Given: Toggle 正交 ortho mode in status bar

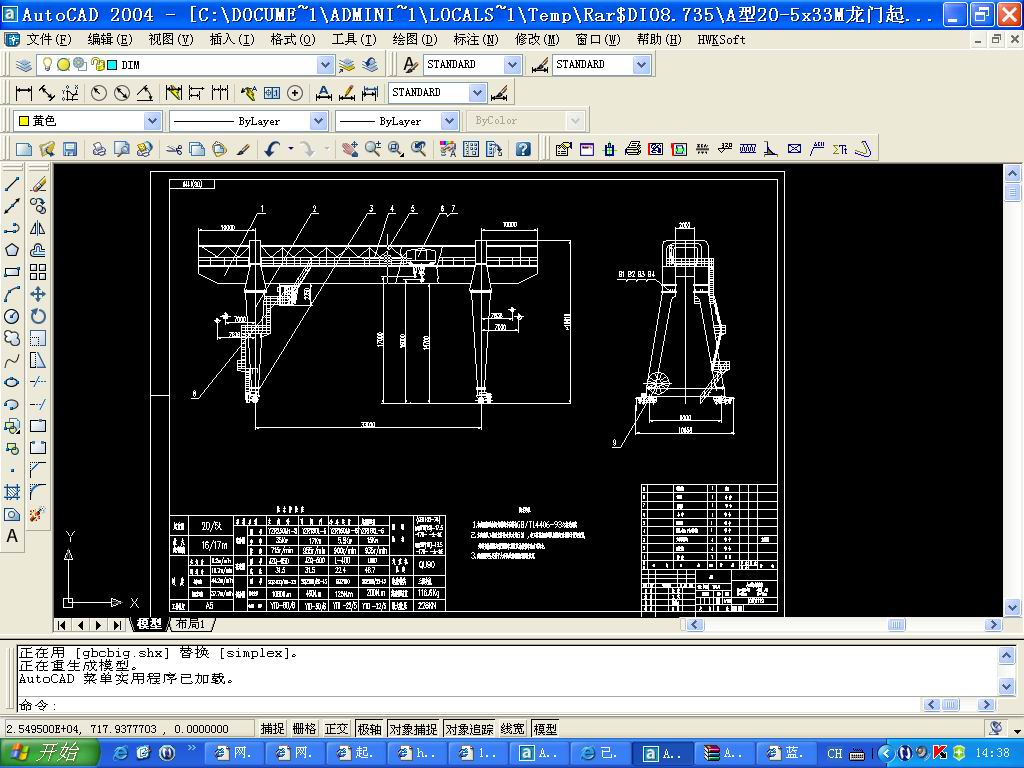Looking at the screenshot, I should point(337,729).
